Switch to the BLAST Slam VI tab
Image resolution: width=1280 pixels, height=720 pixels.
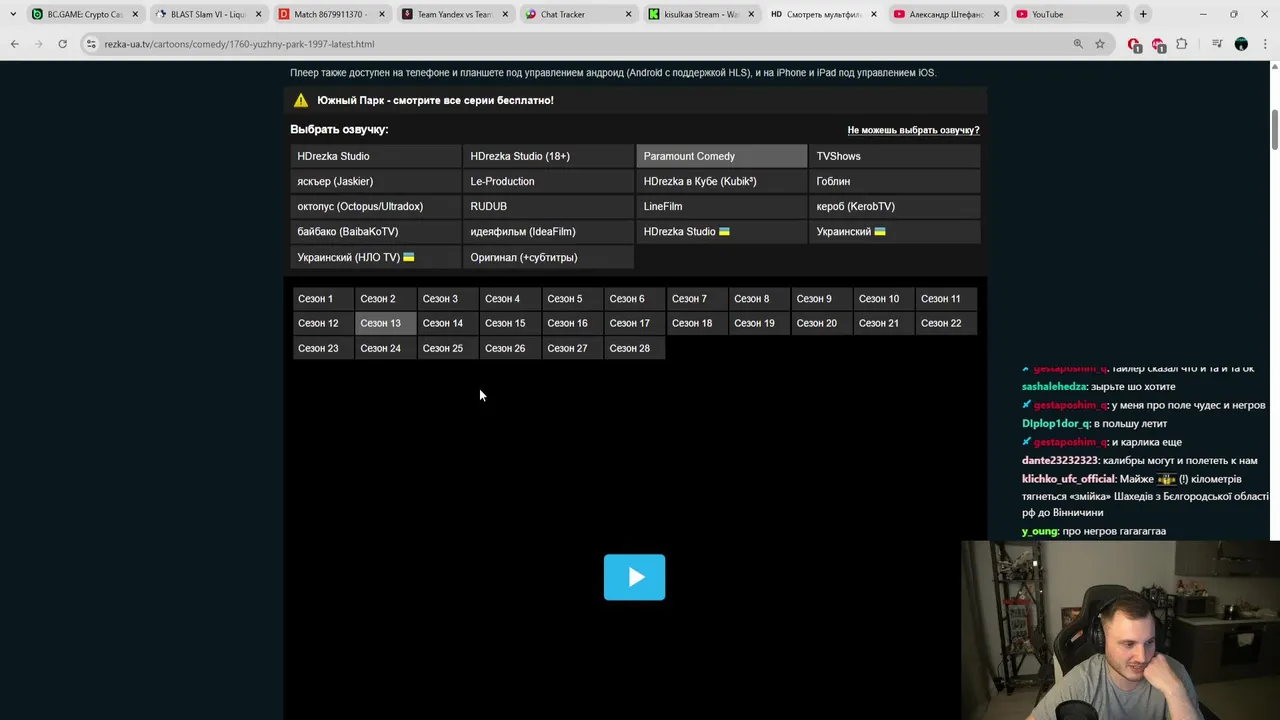click(208, 14)
